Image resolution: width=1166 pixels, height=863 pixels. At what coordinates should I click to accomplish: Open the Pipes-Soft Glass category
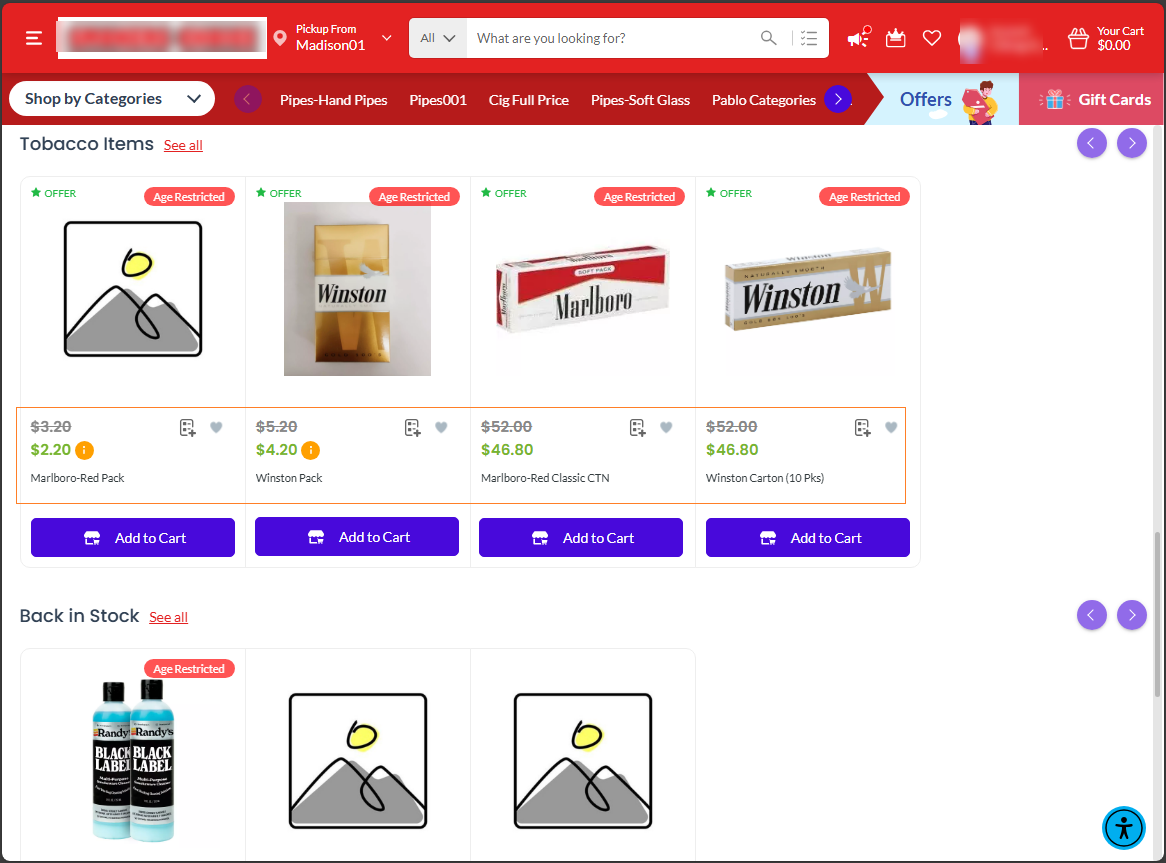tap(640, 100)
